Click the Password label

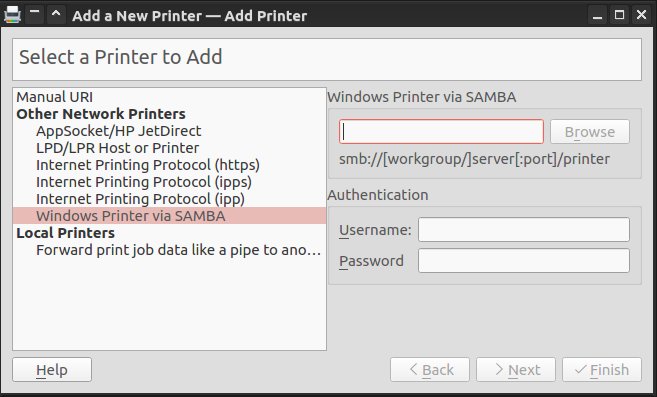coord(371,261)
